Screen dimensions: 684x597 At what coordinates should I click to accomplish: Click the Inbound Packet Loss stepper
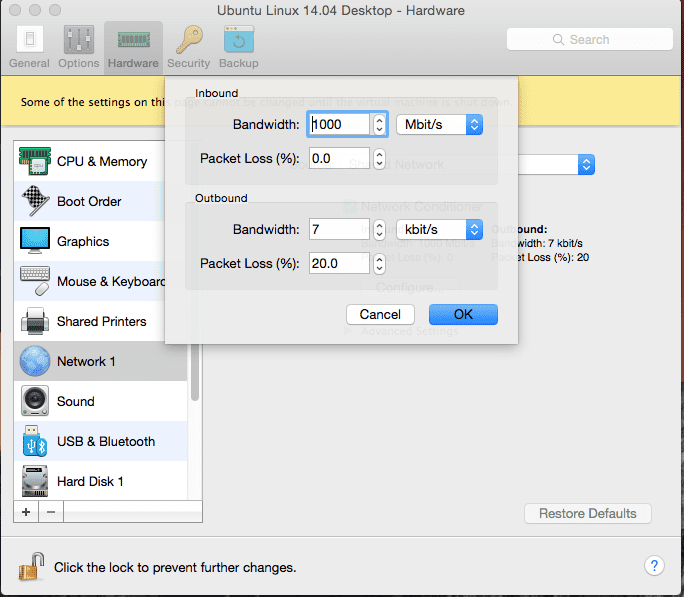point(380,158)
